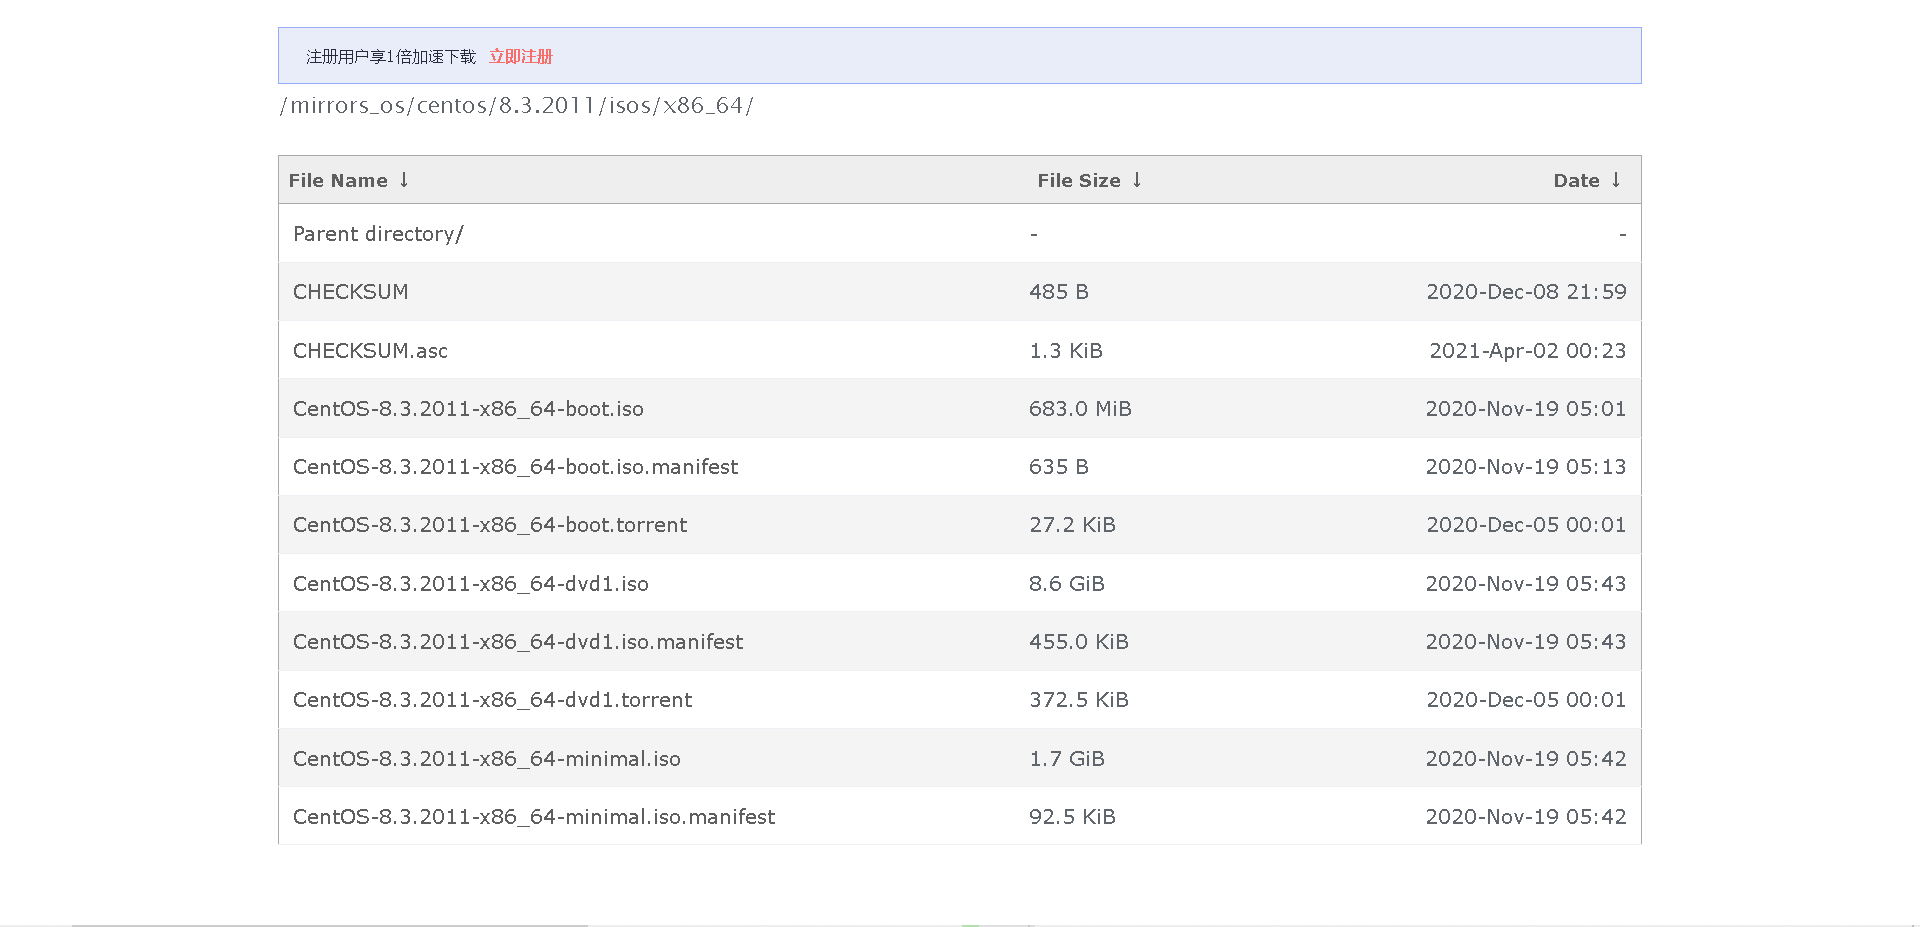Click the mirrors_os segment in breadcrumb path
This screenshot has height=927, width=1920.
tap(347, 106)
